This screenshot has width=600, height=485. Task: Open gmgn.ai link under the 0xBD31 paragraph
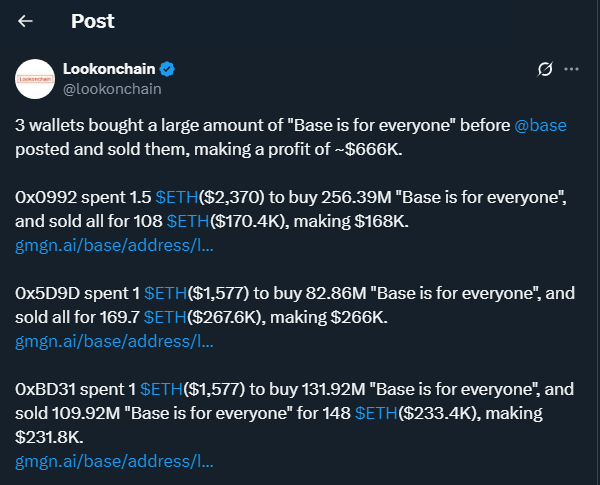click(114, 461)
